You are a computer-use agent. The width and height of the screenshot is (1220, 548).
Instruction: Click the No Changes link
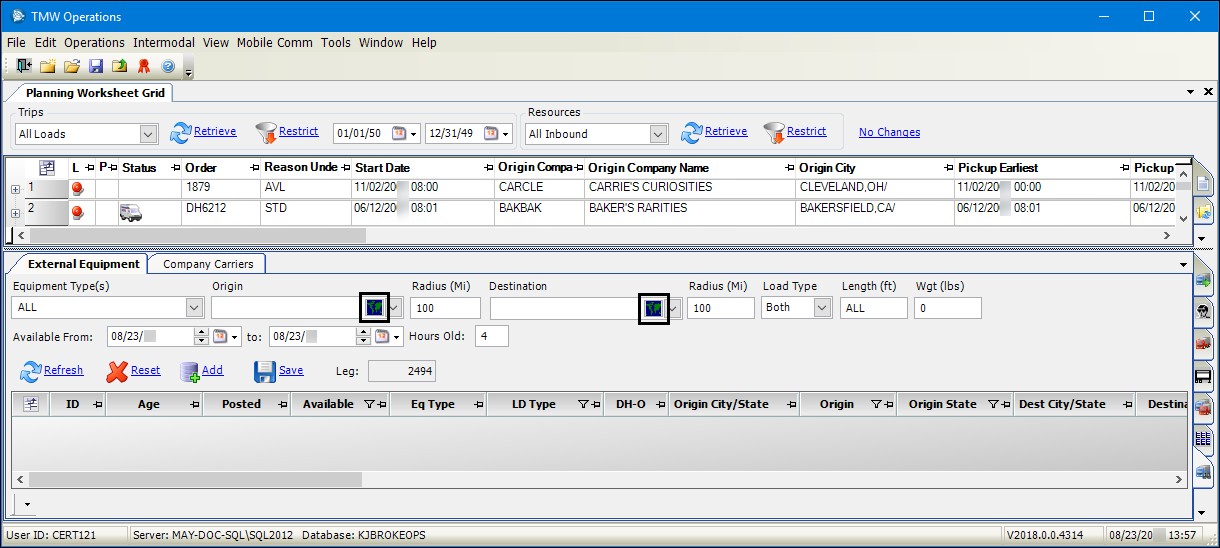point(889,132)
